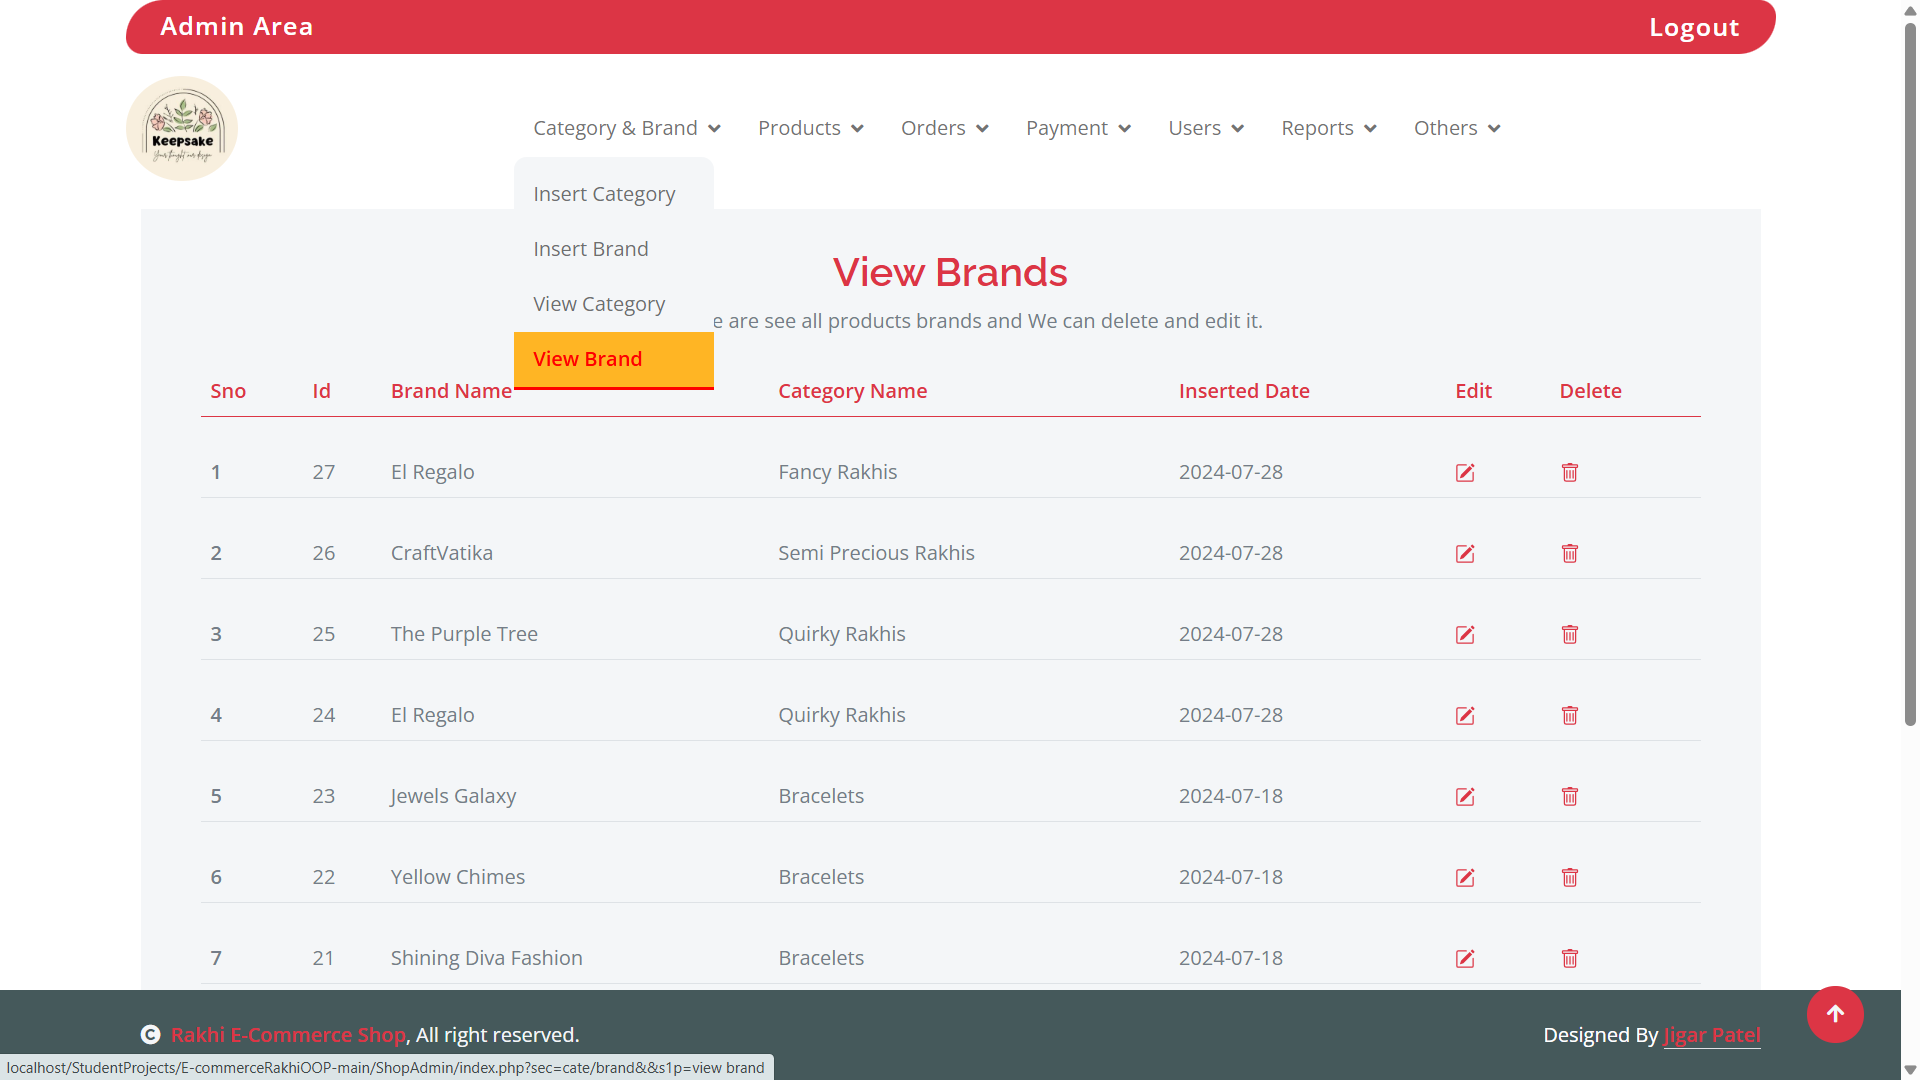
Task: Open the Reports dropdown menu
Action: [1330, 128]
